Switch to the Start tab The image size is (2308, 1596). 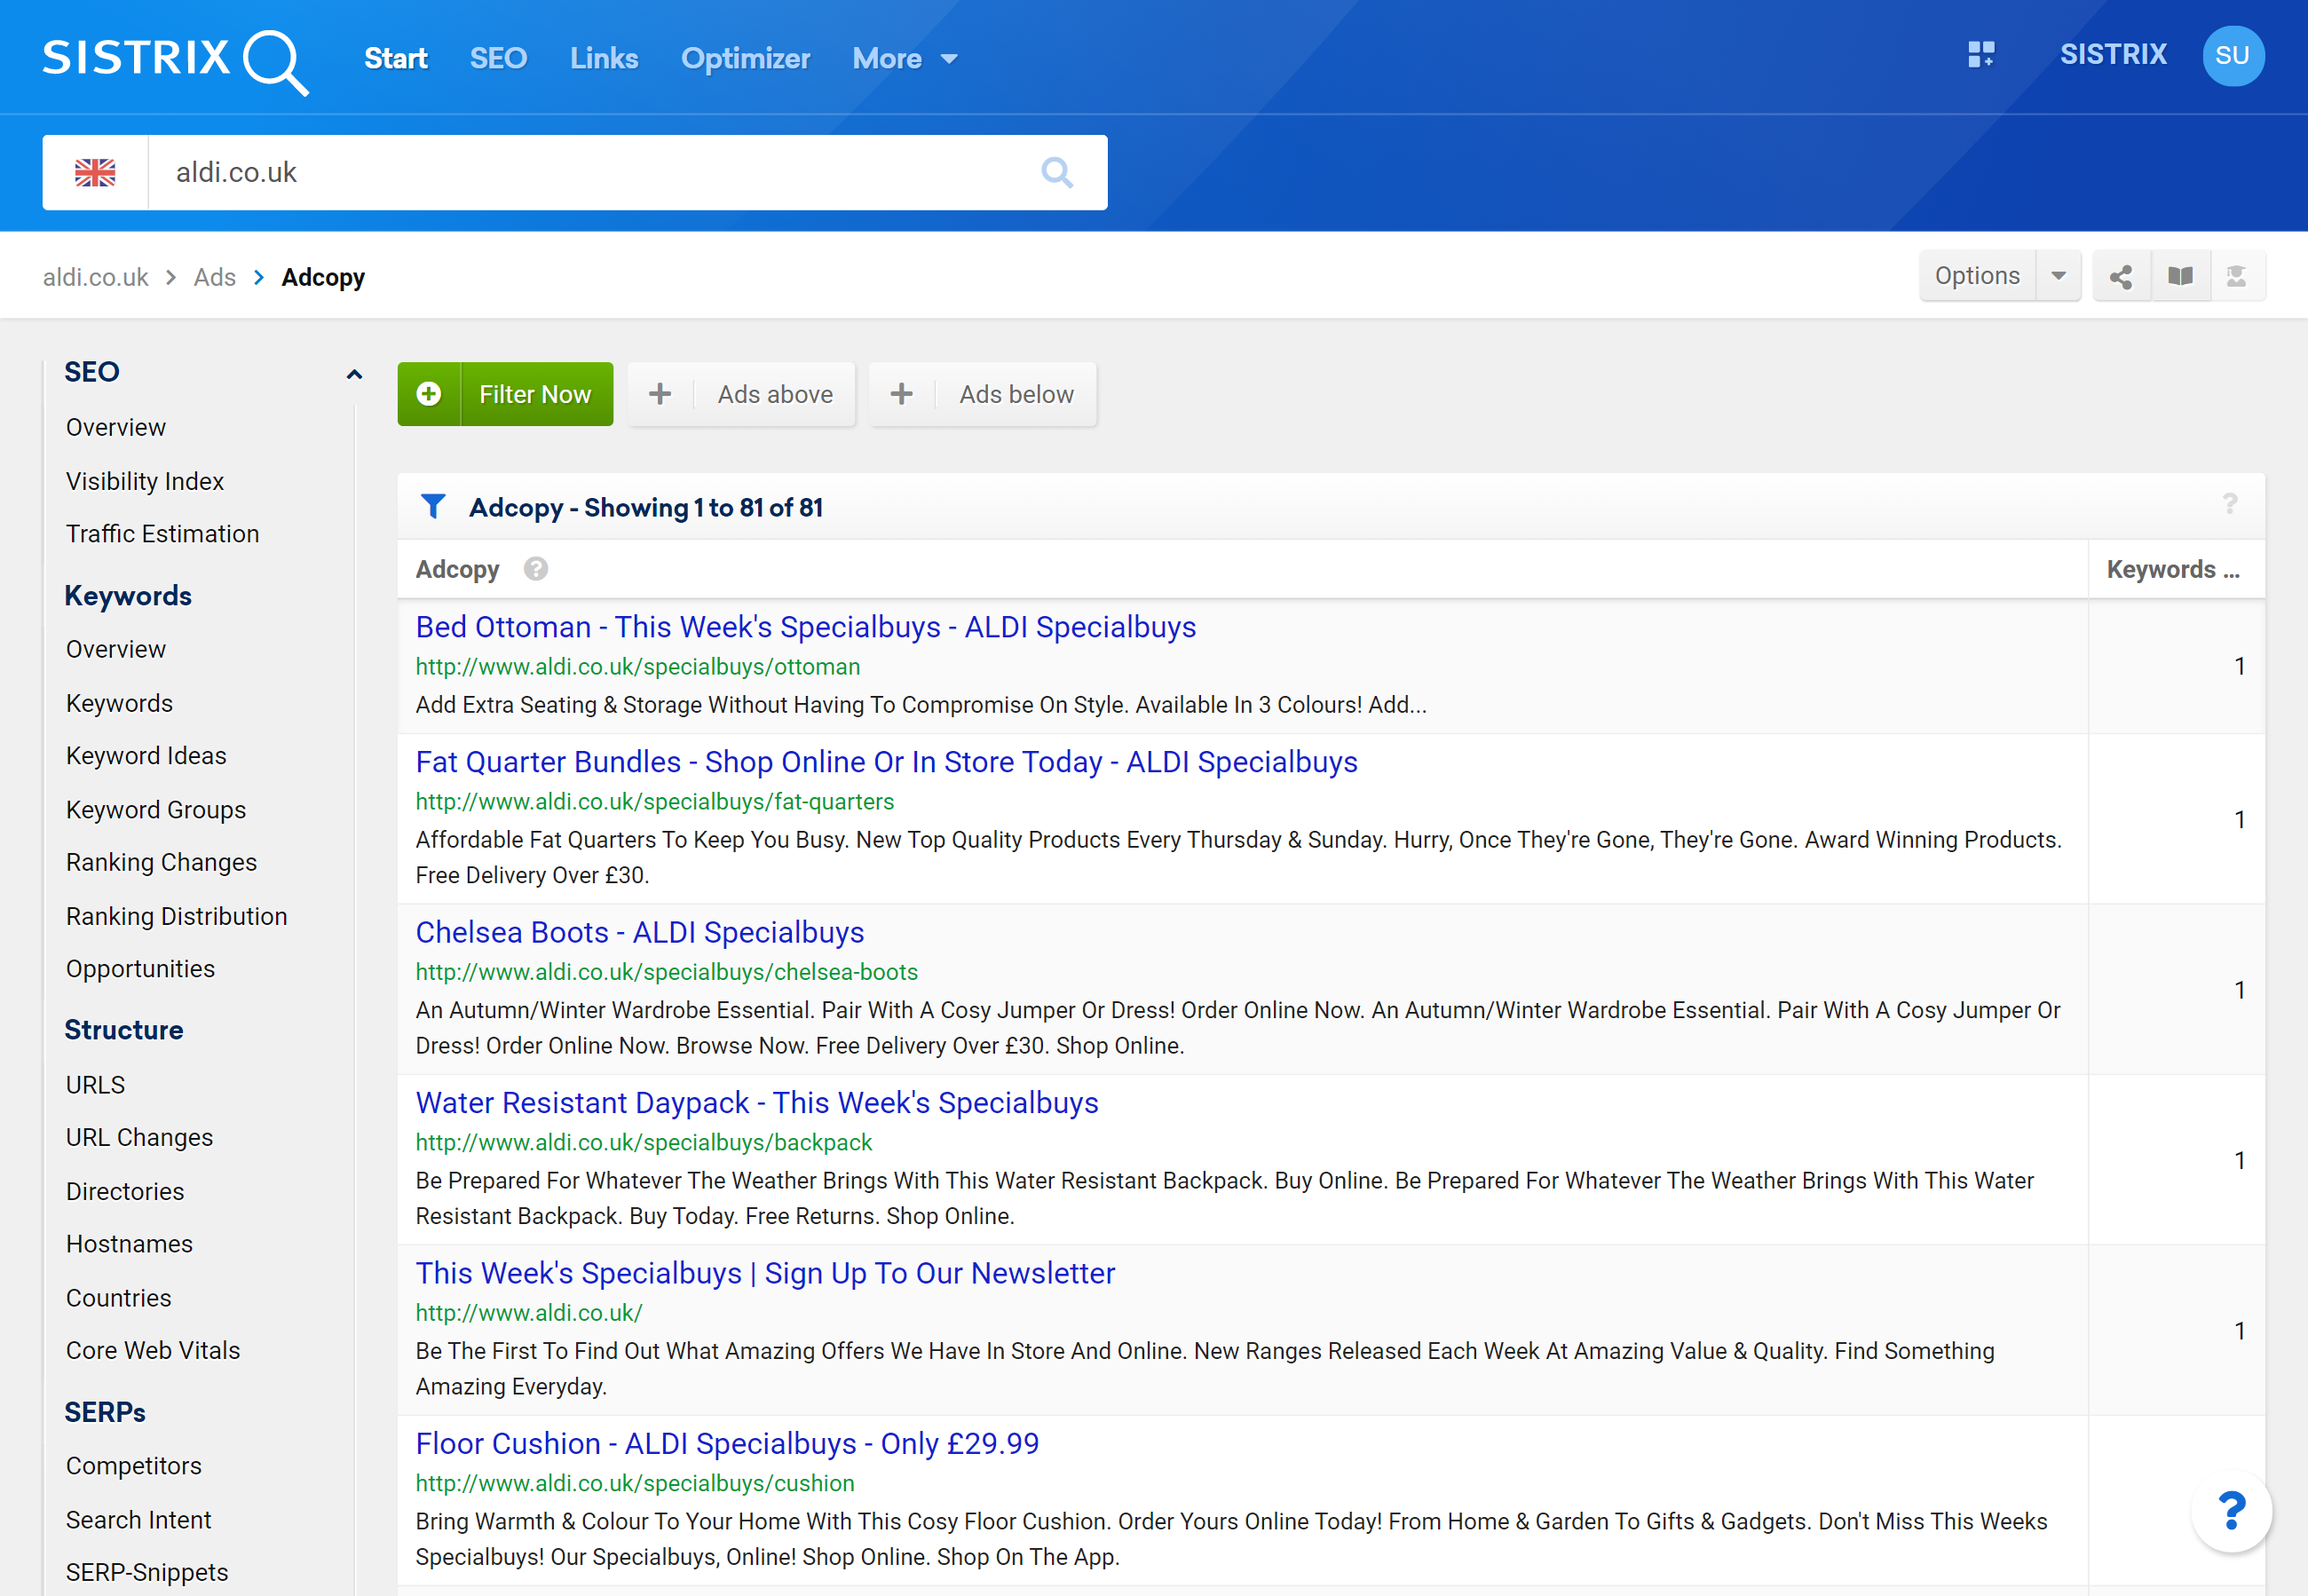395,59
